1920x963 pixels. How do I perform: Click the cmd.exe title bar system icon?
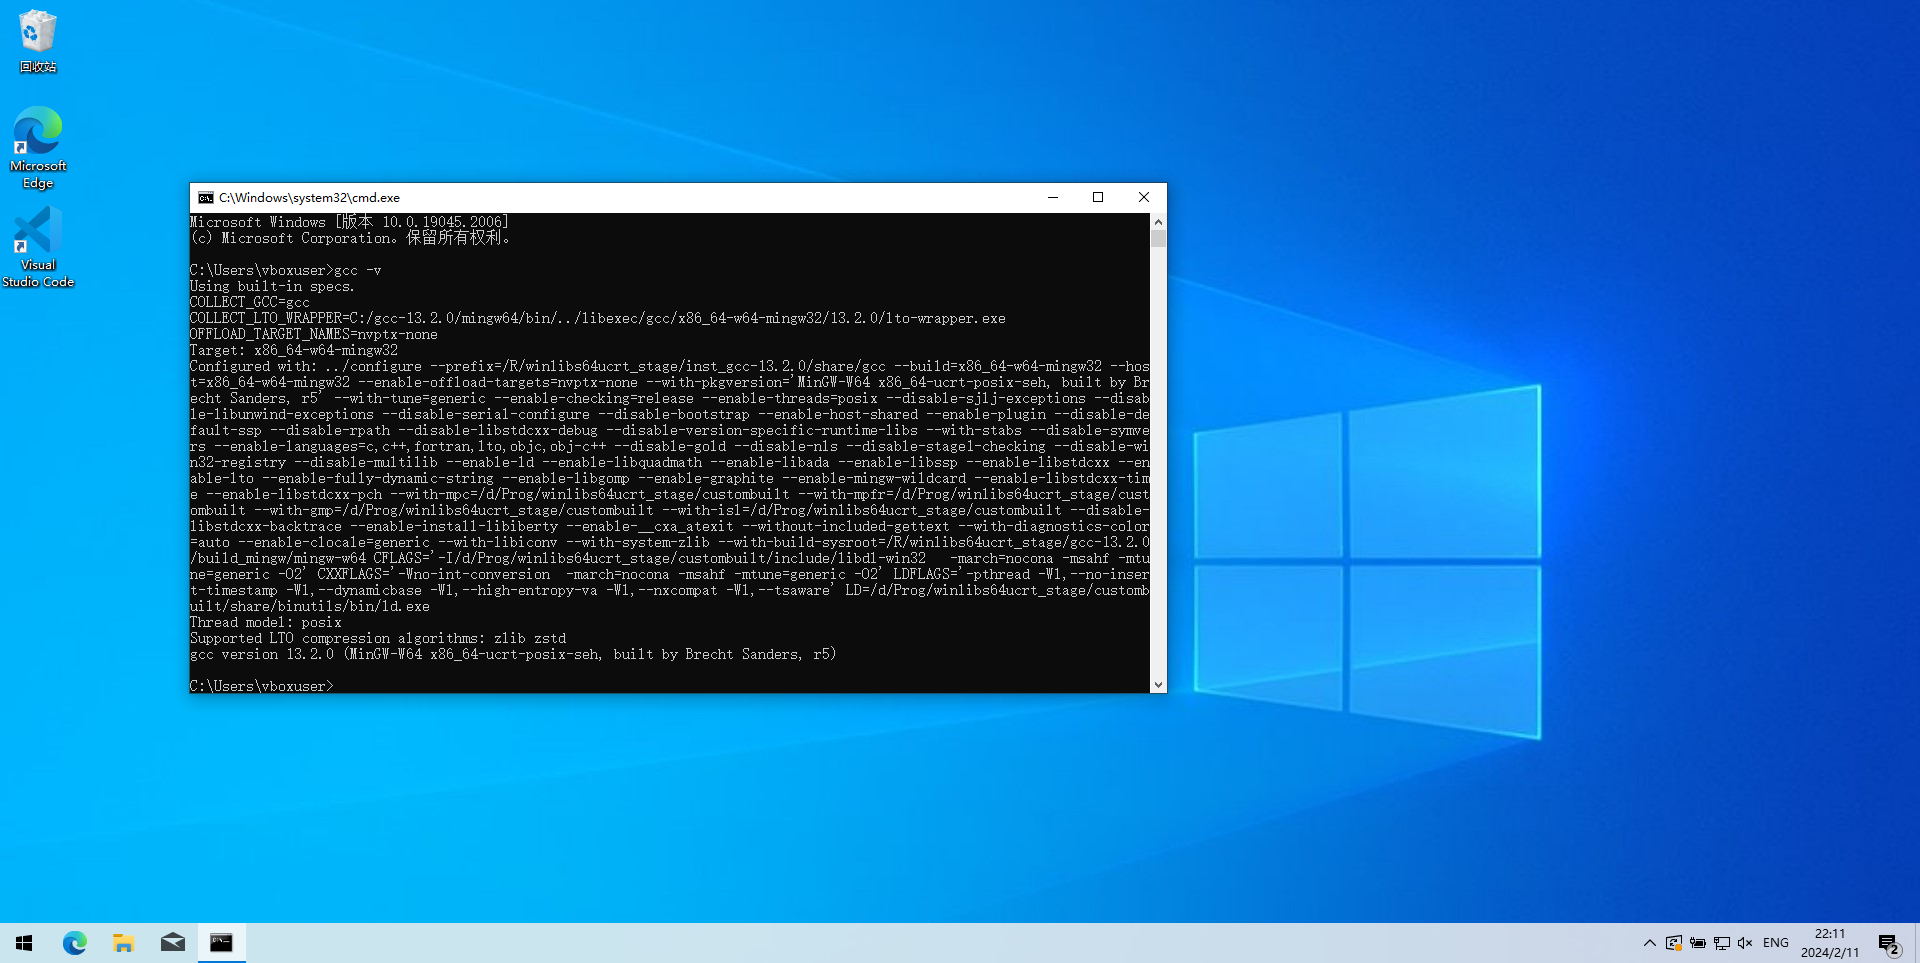206,198
